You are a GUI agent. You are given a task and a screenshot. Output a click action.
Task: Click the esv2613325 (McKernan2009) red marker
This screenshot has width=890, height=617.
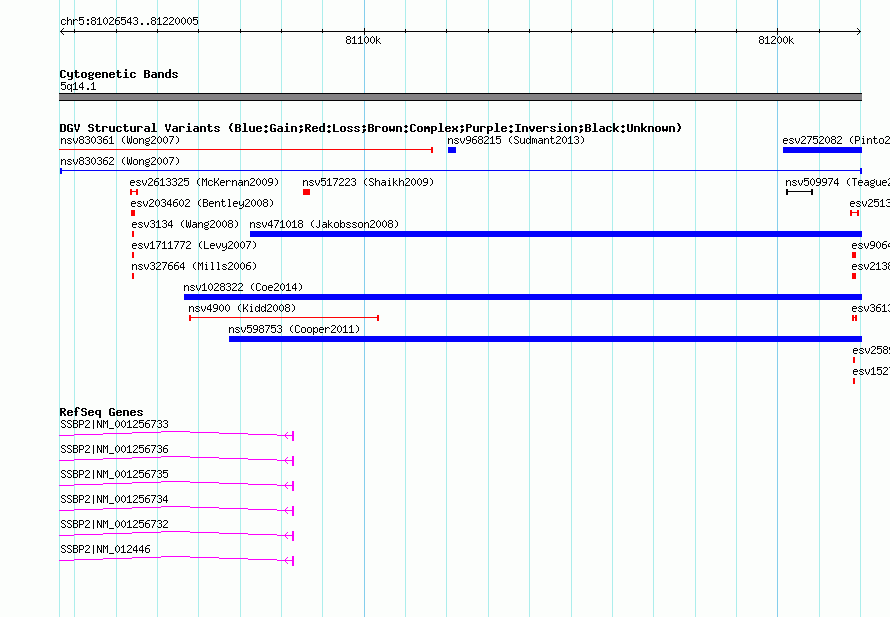pyautogui.click(x=134, y=192)
